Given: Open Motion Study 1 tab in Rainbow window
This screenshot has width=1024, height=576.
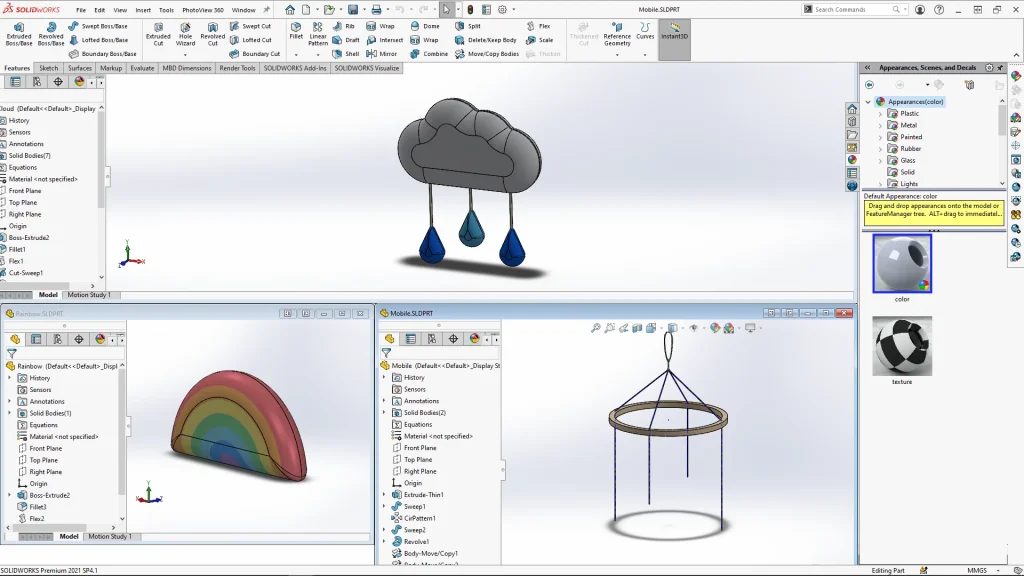Looking at the screenshot, I should coord(109,536).
